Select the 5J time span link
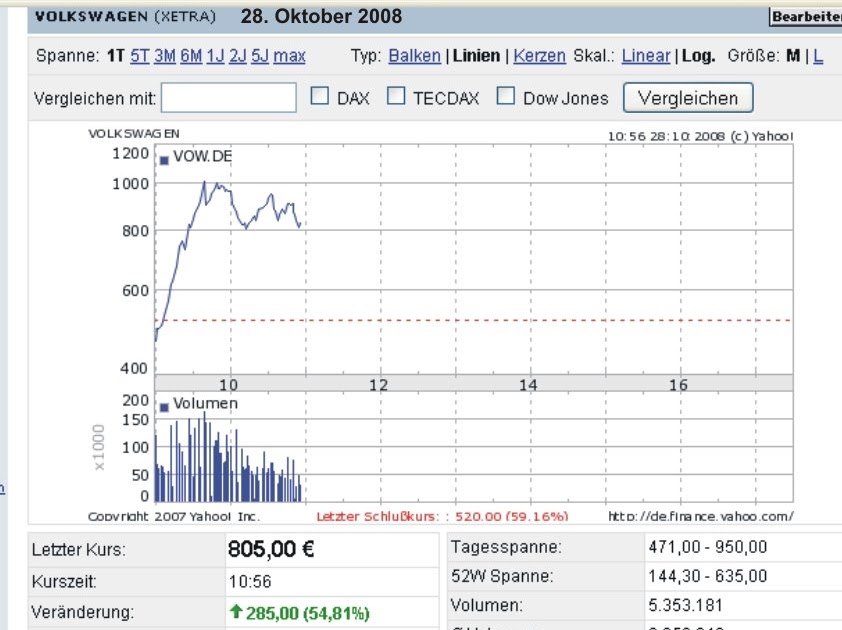The image size is (842, 630). [x=260, y=55]
